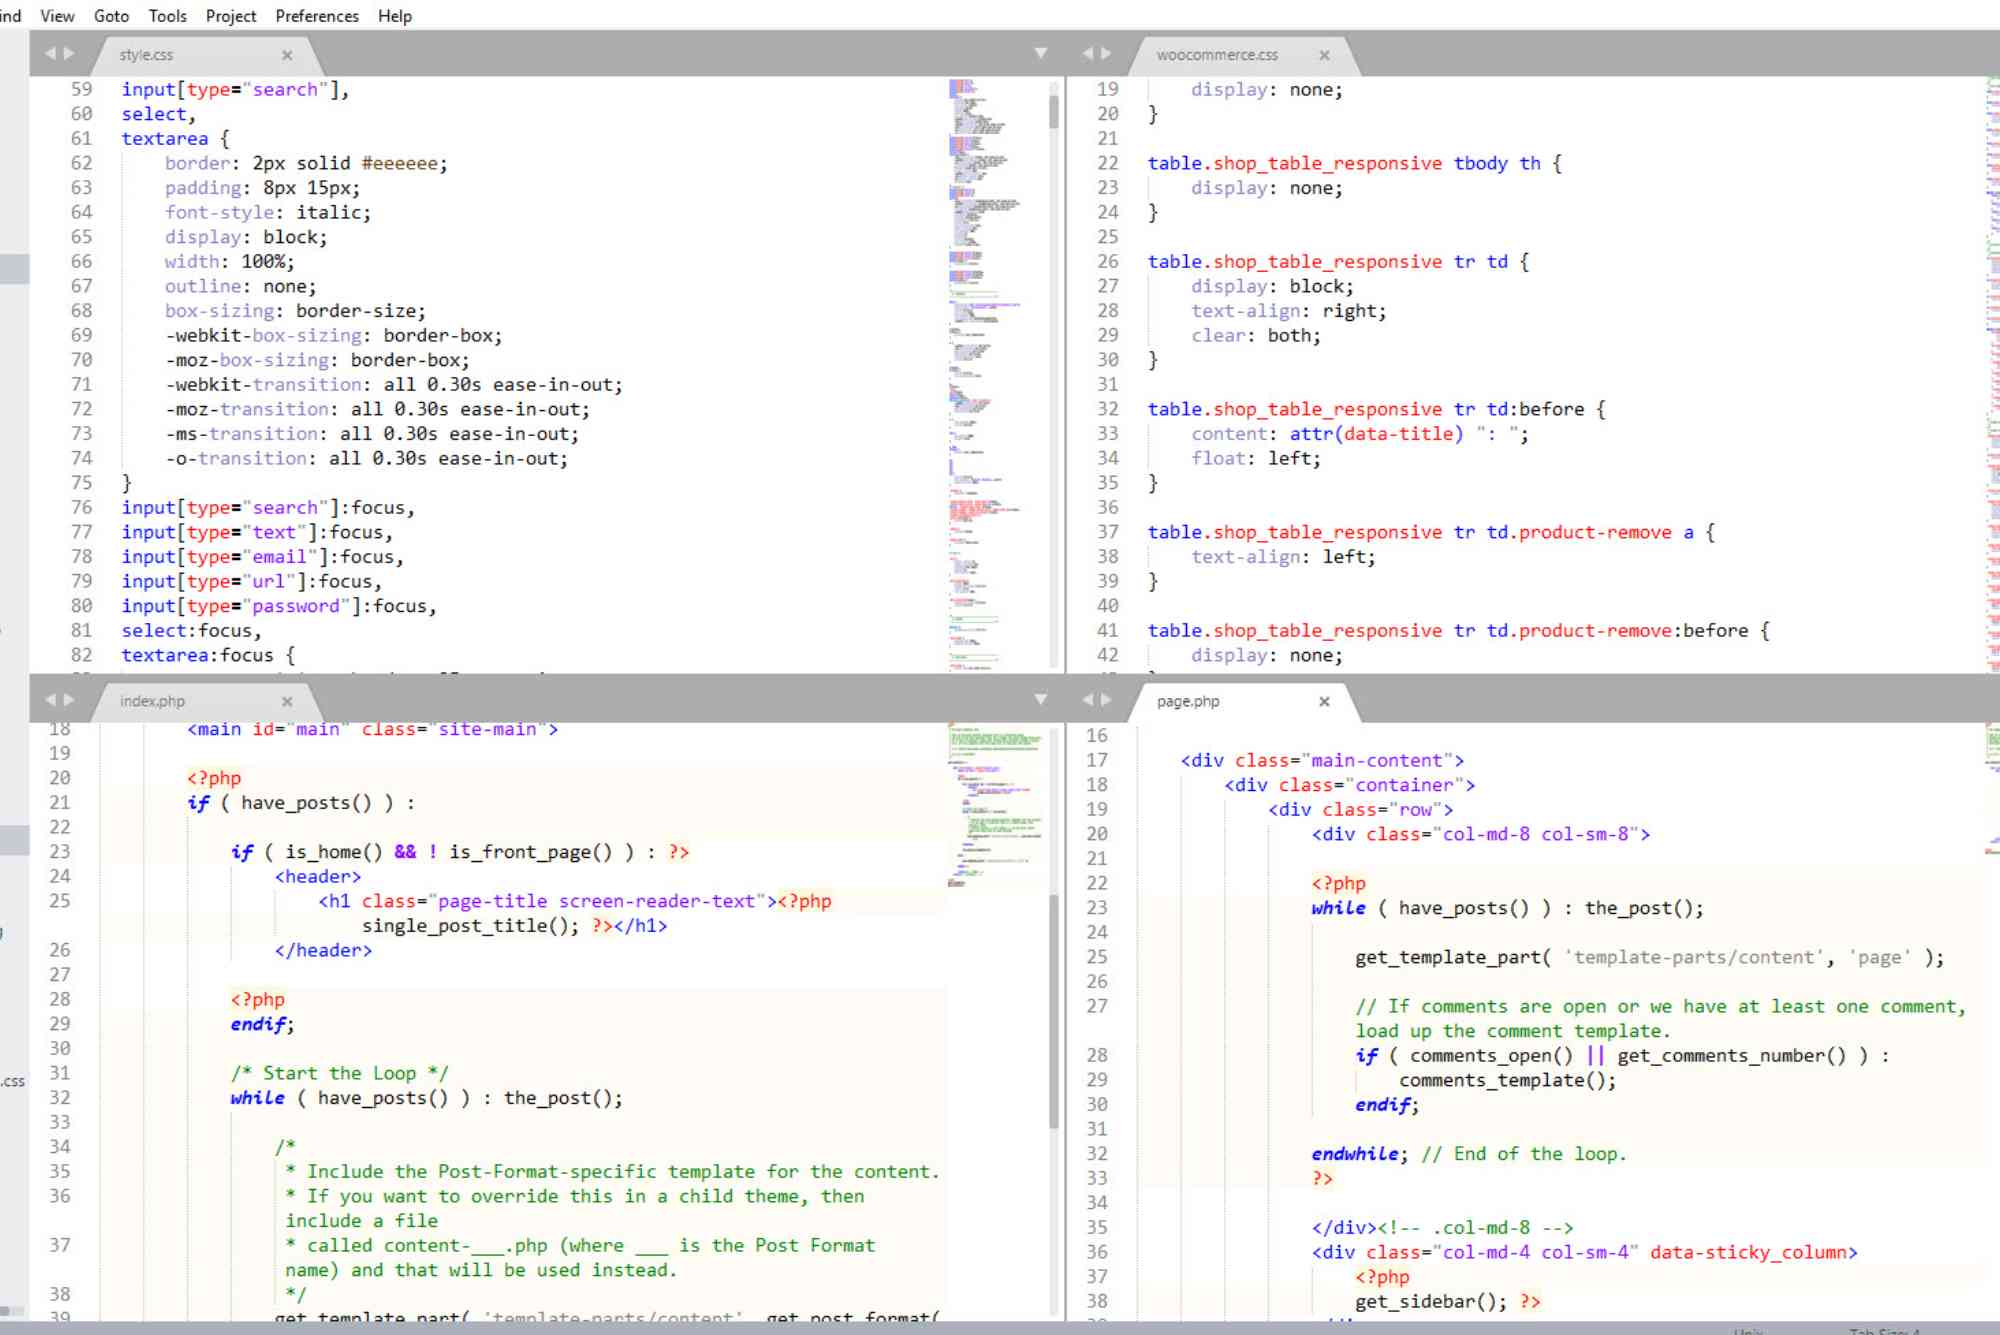Click 'endif;' in index.php
Image resolution: width=2000 pixels, height=1335 pixels.
pos(262,1023)
